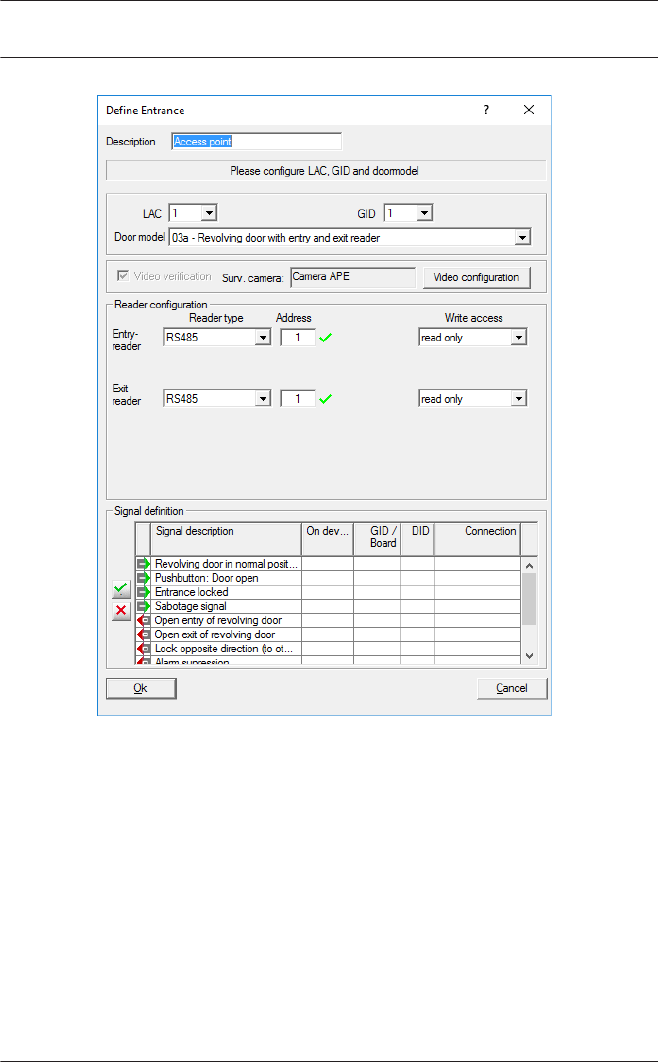Open Exit reader Write access dropdown

click(x=519, y=399)
